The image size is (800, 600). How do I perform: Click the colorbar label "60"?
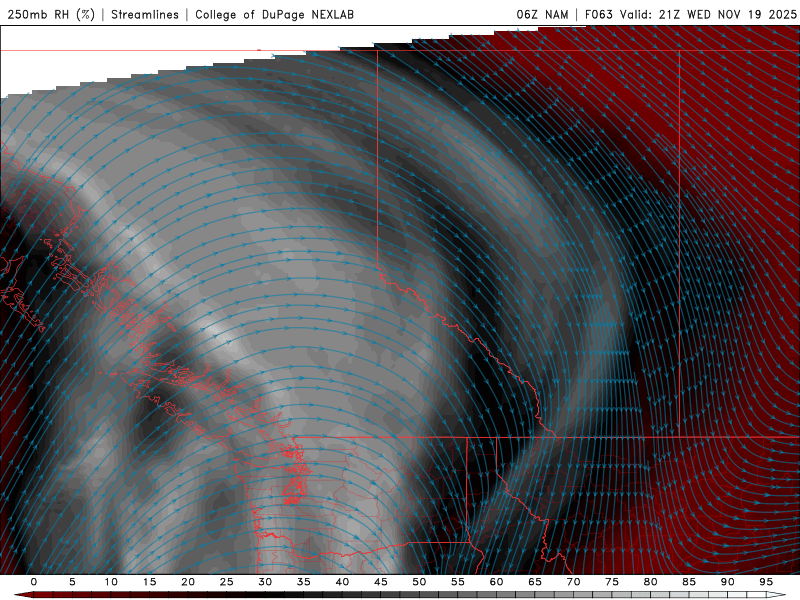(496, 582)
